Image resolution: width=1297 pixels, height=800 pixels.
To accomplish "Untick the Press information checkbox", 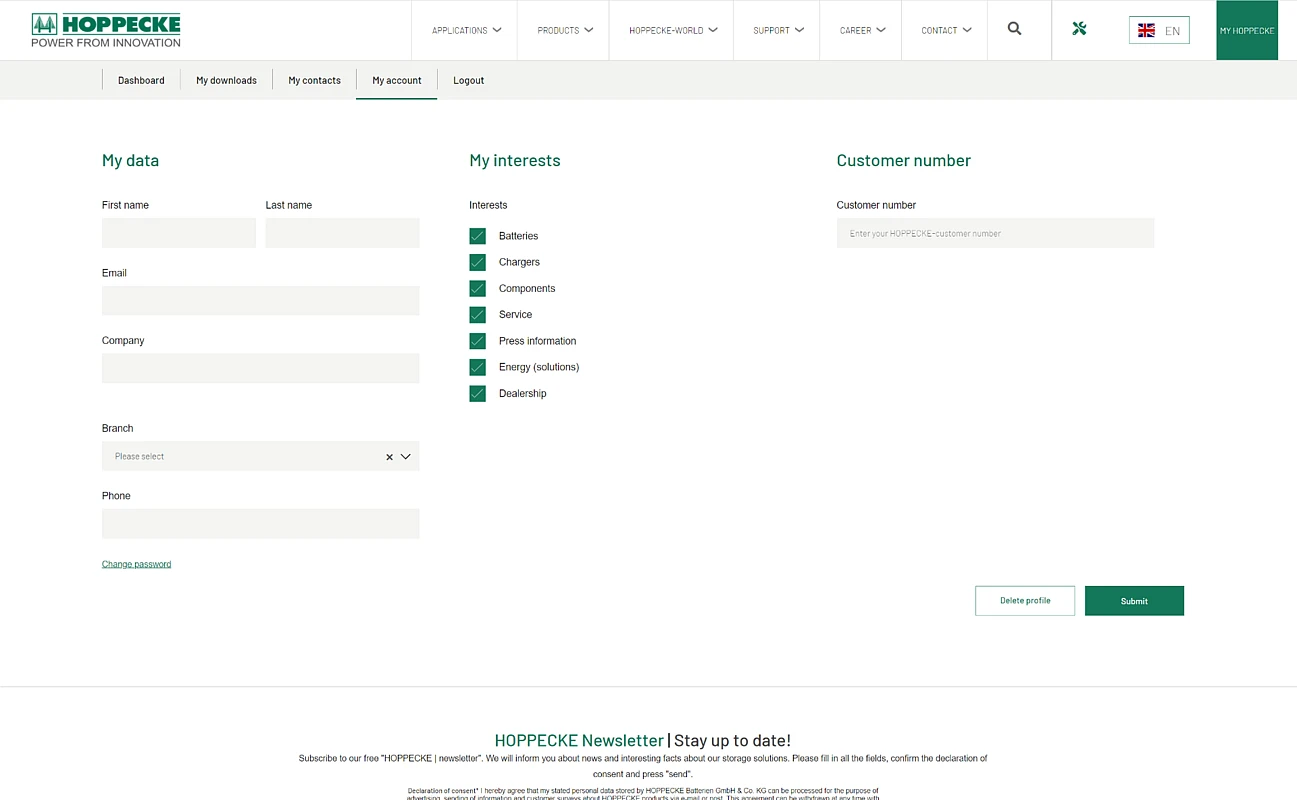I will click(477, 341).
